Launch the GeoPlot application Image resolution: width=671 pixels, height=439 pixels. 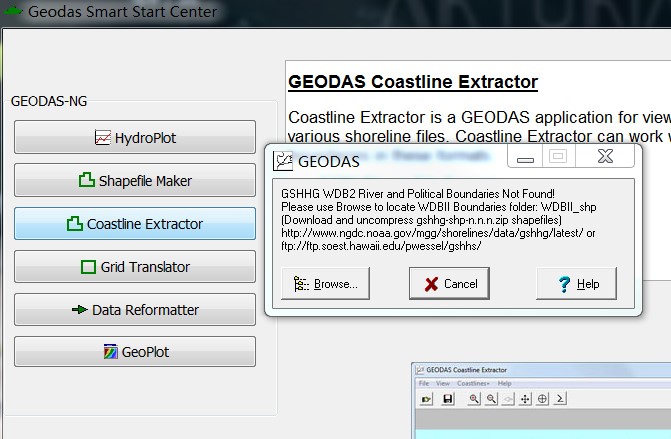pyautogui.click(x=135, y=352)
